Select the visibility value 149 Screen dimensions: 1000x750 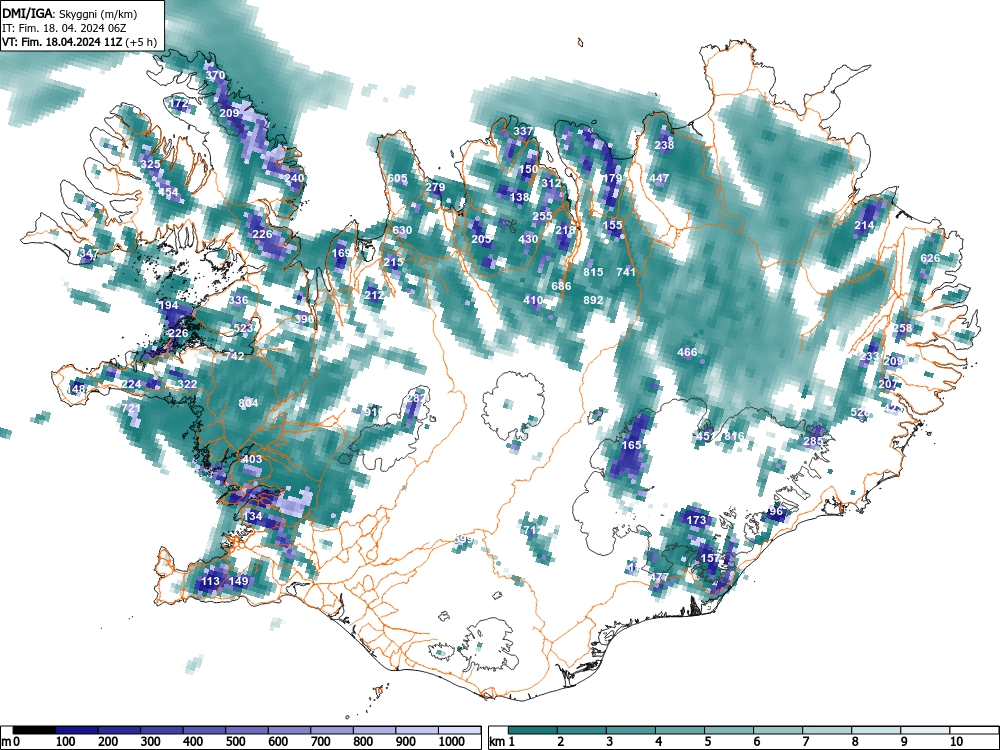coord(239,581)
